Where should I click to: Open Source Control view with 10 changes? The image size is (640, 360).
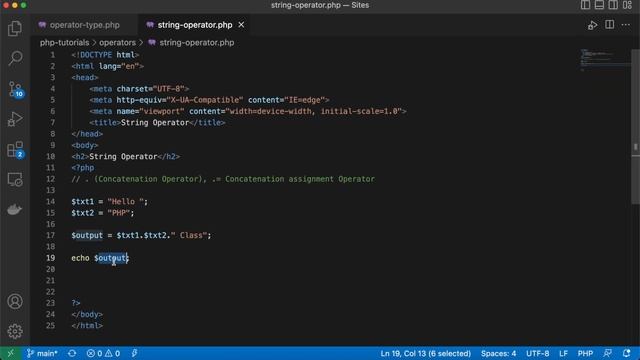16,89
